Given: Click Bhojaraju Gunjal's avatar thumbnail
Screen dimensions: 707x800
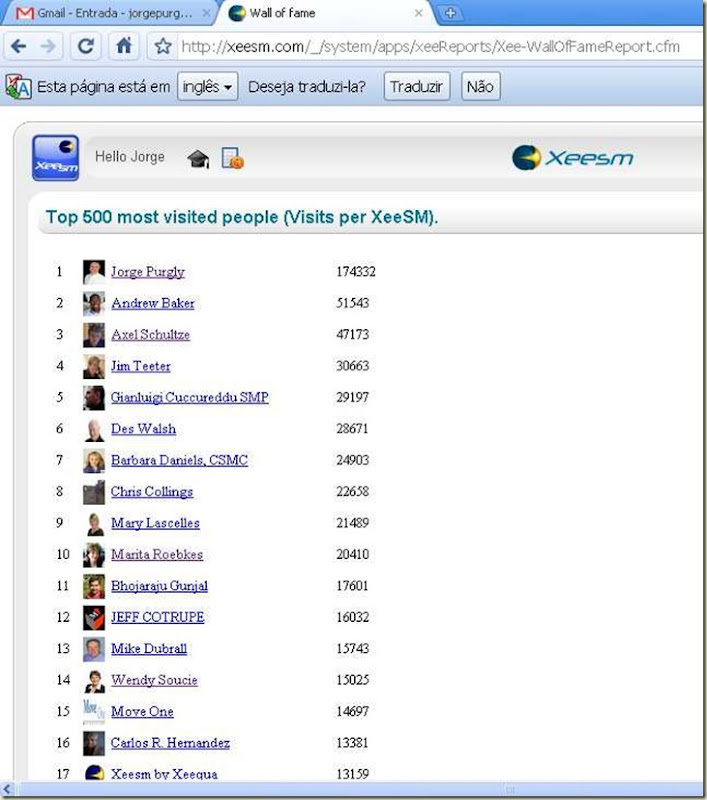Looking at the screenshot, I should (x=94, y=587).
